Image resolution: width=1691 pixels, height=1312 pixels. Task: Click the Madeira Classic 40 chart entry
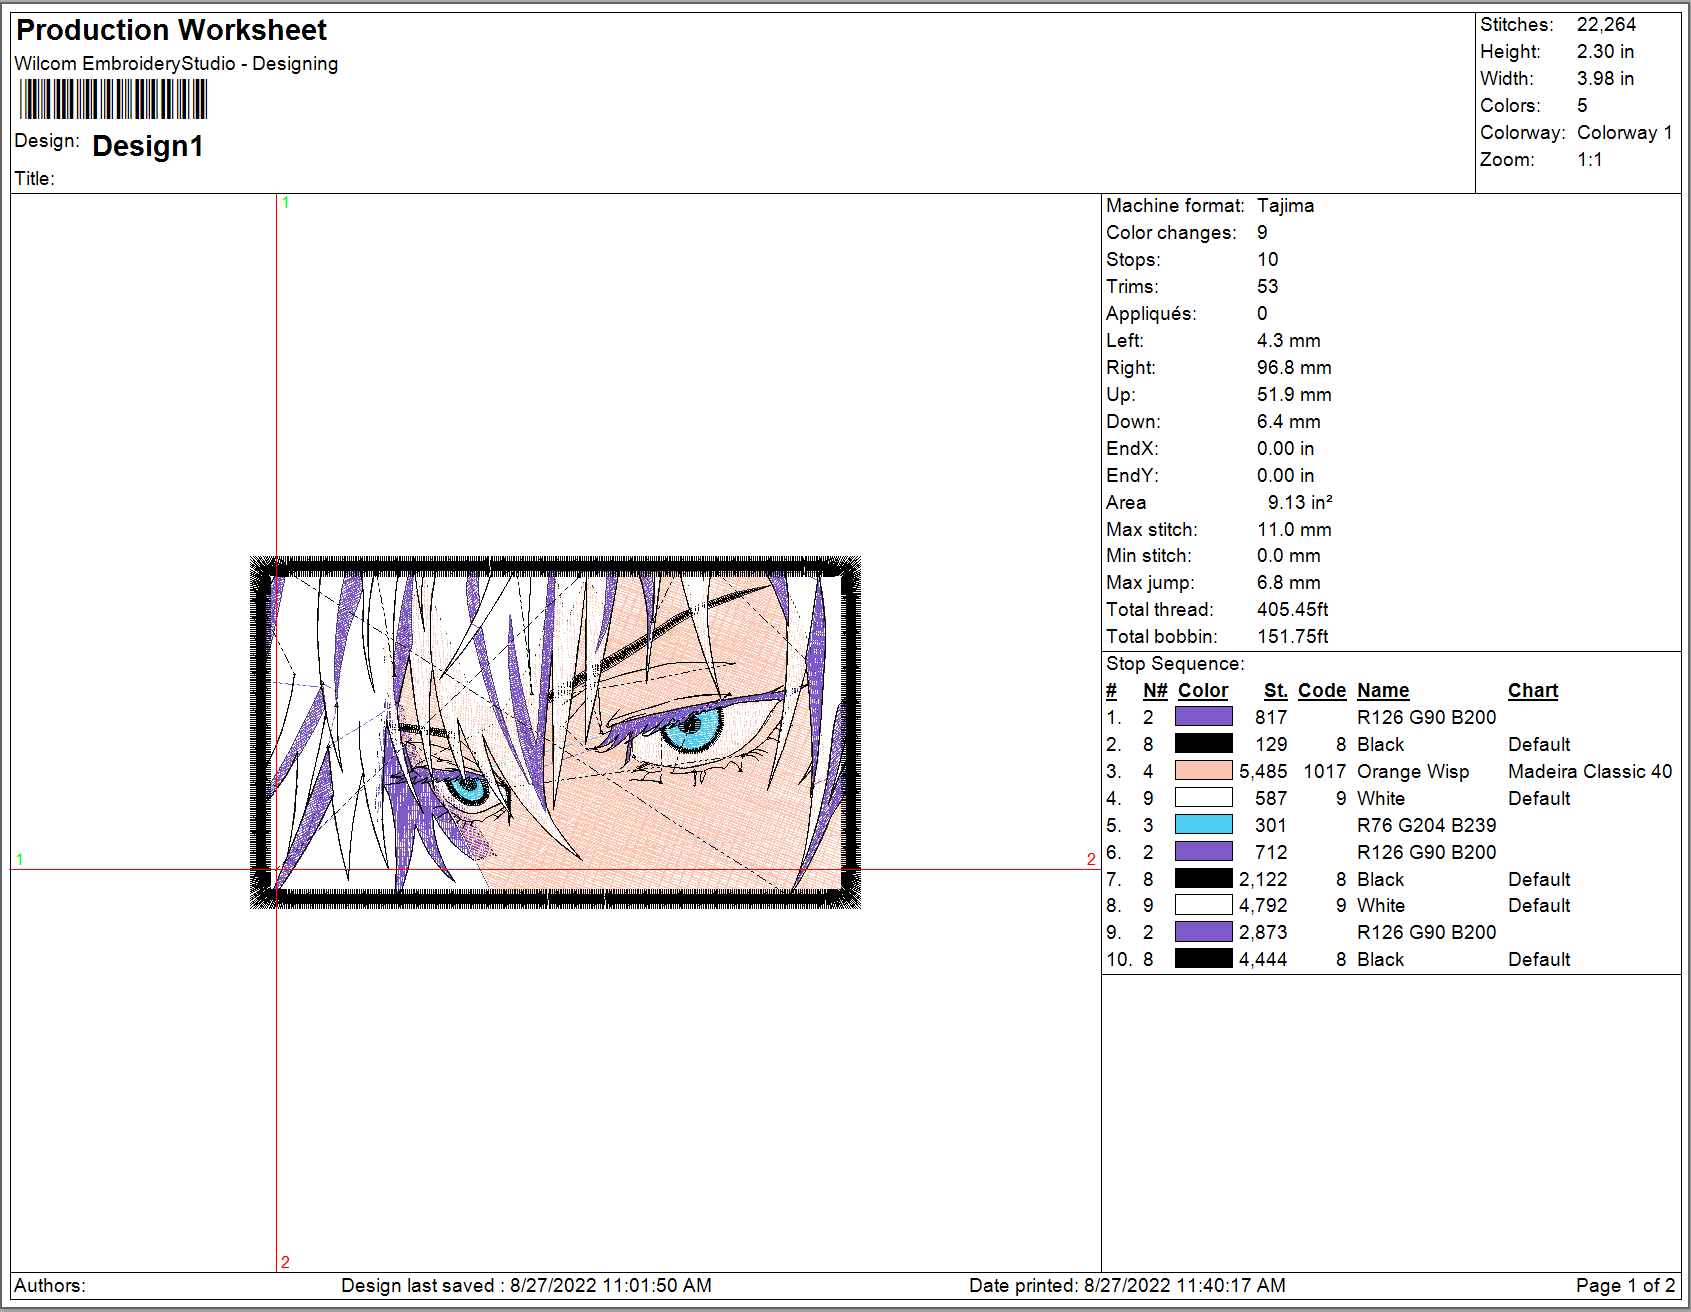1590,771
